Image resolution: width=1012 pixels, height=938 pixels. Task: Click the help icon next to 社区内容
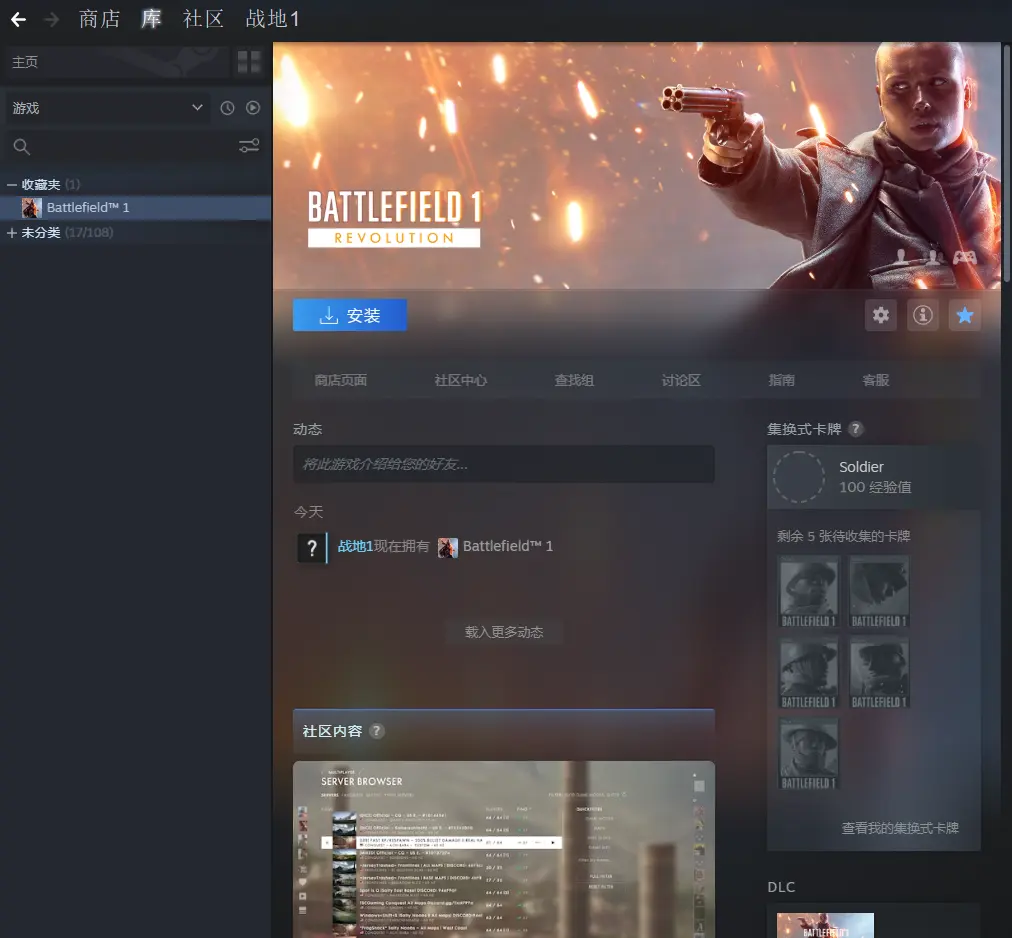point(376,731)
